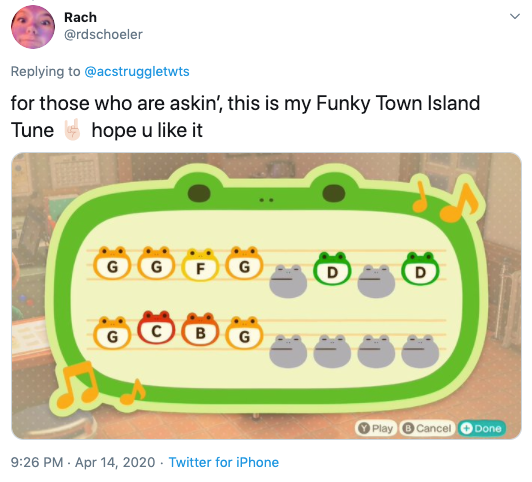Select the last green D frog note
This screenshot has width=532, height=482.
[420, 269]
